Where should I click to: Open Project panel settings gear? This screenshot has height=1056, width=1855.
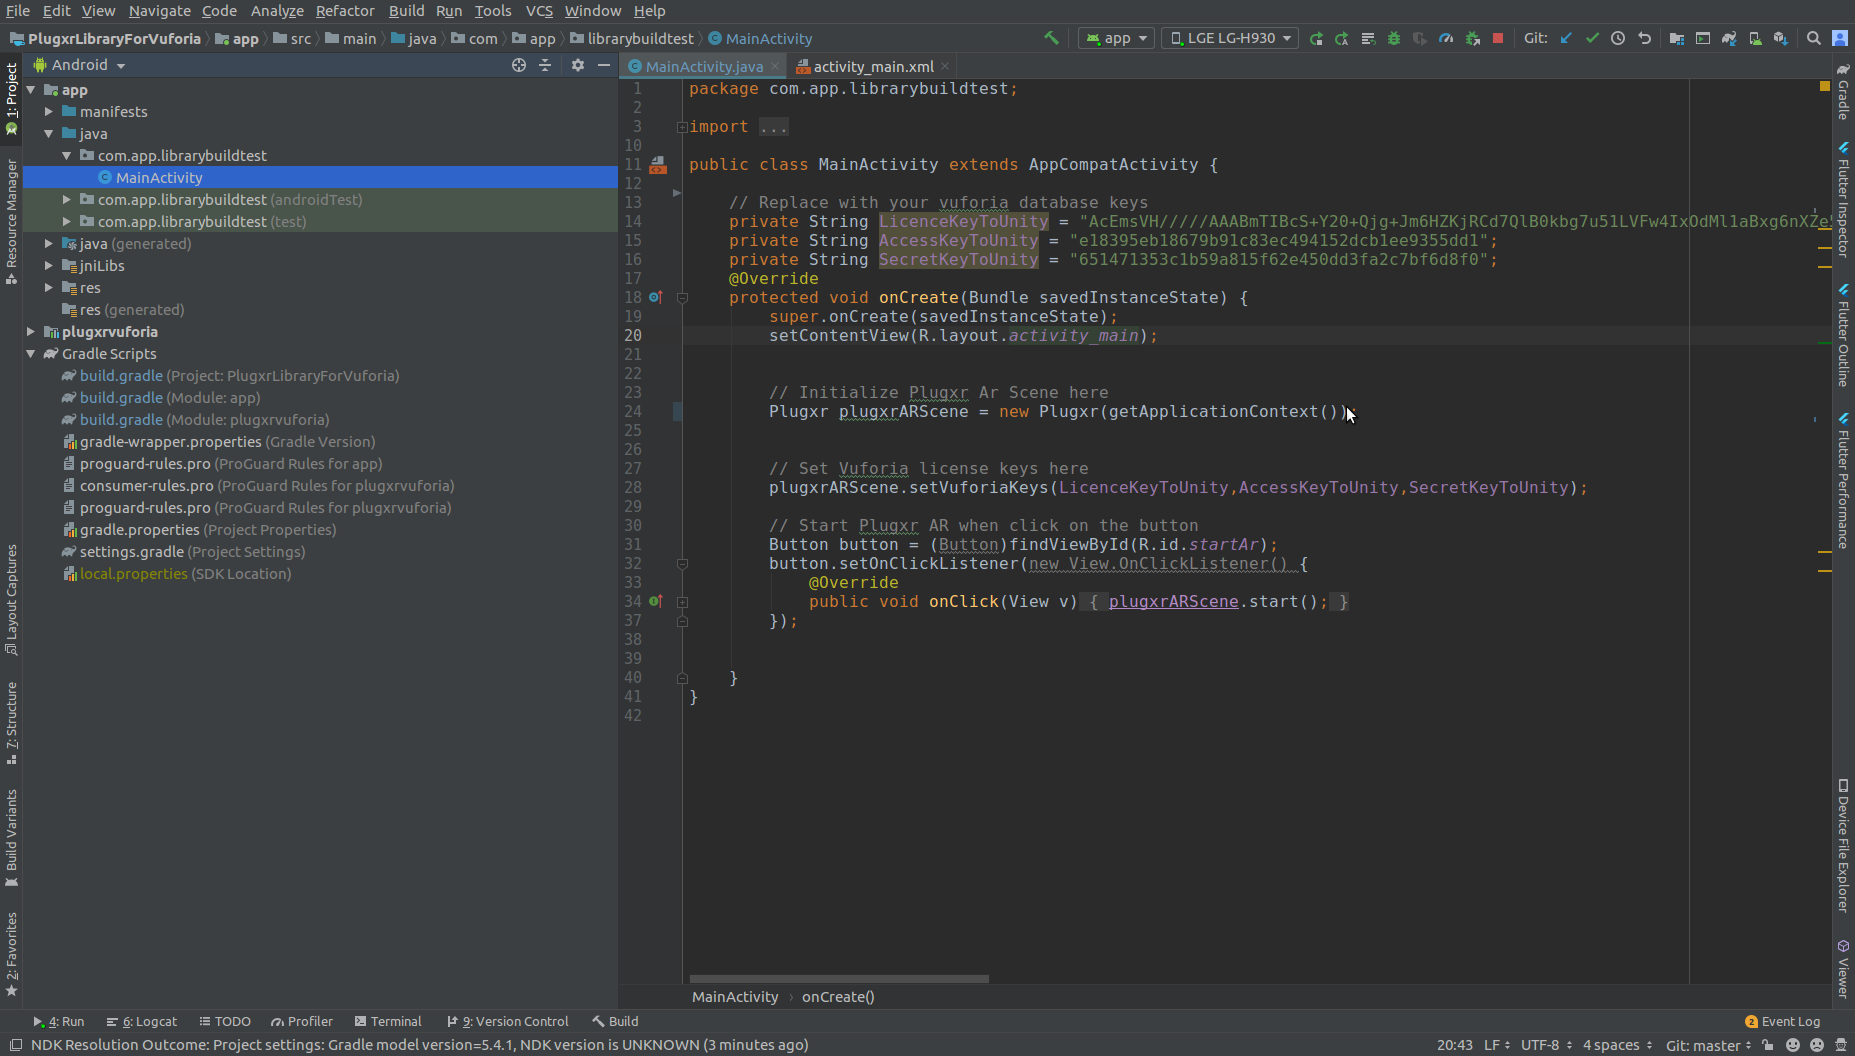click(x=578, y=65)
